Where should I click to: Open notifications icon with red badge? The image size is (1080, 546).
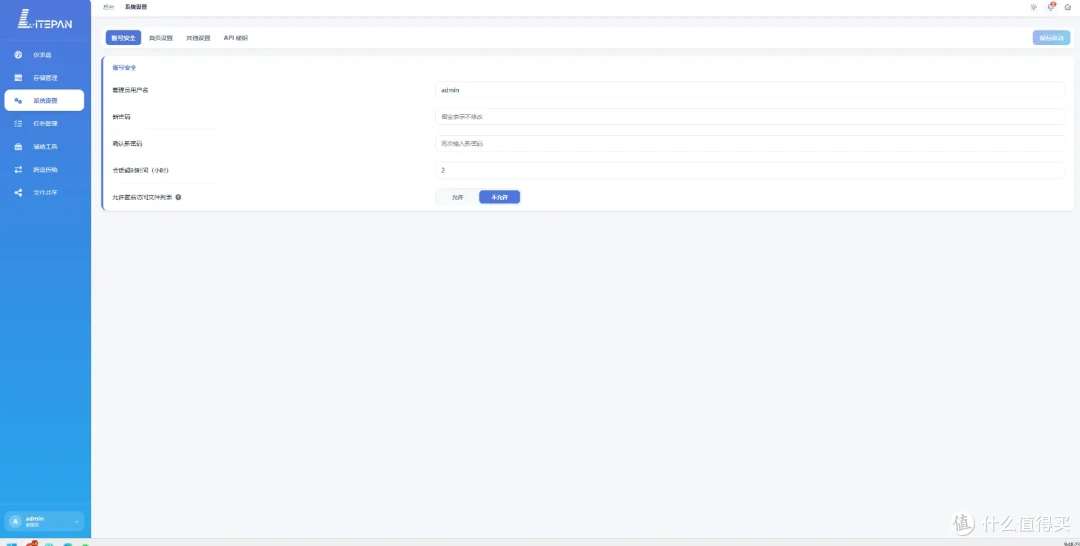click(1051, 7)
